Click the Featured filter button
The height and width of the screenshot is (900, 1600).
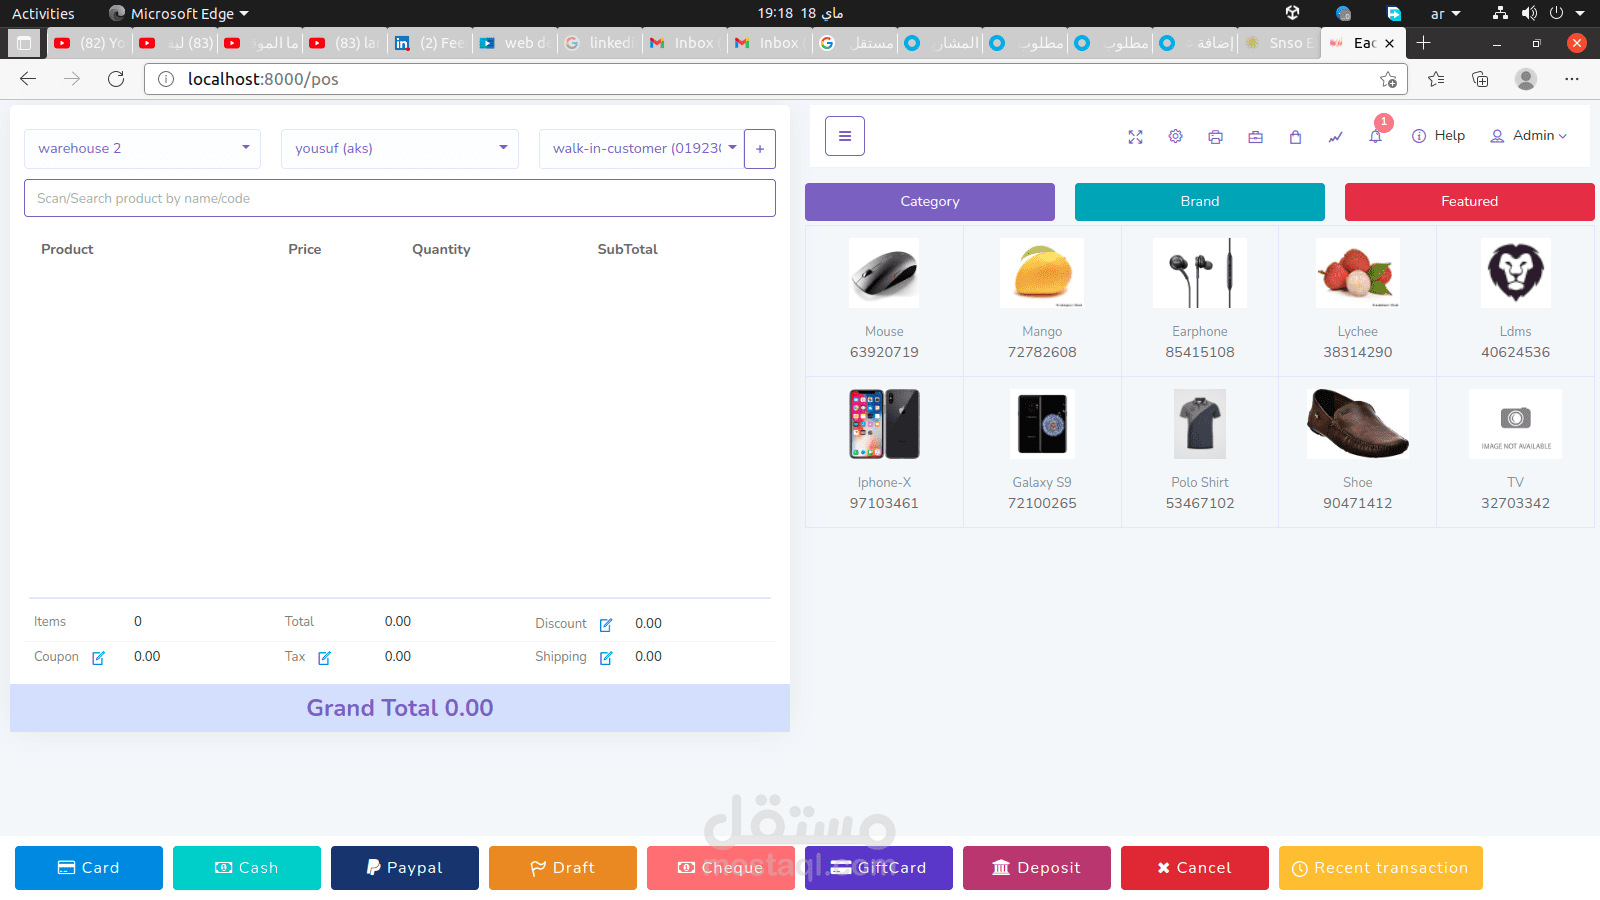pyautogui.click(x=1470, y=202)
